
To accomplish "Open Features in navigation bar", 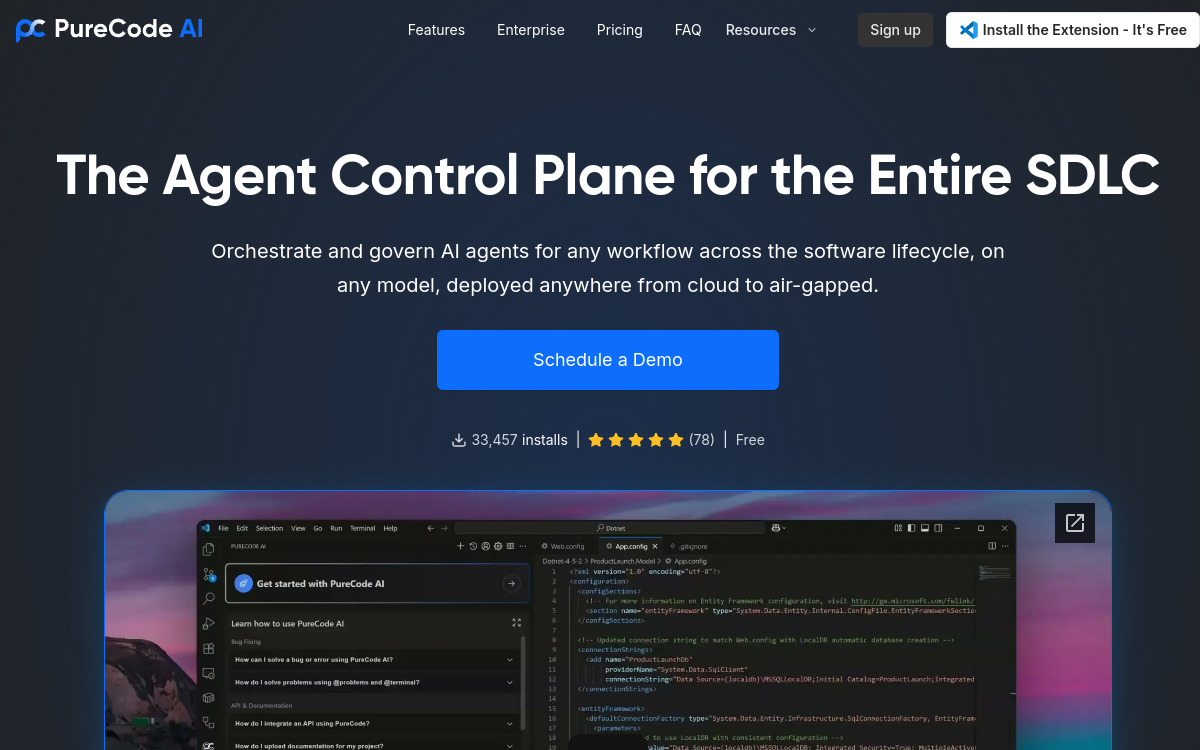I will [436, 30].
